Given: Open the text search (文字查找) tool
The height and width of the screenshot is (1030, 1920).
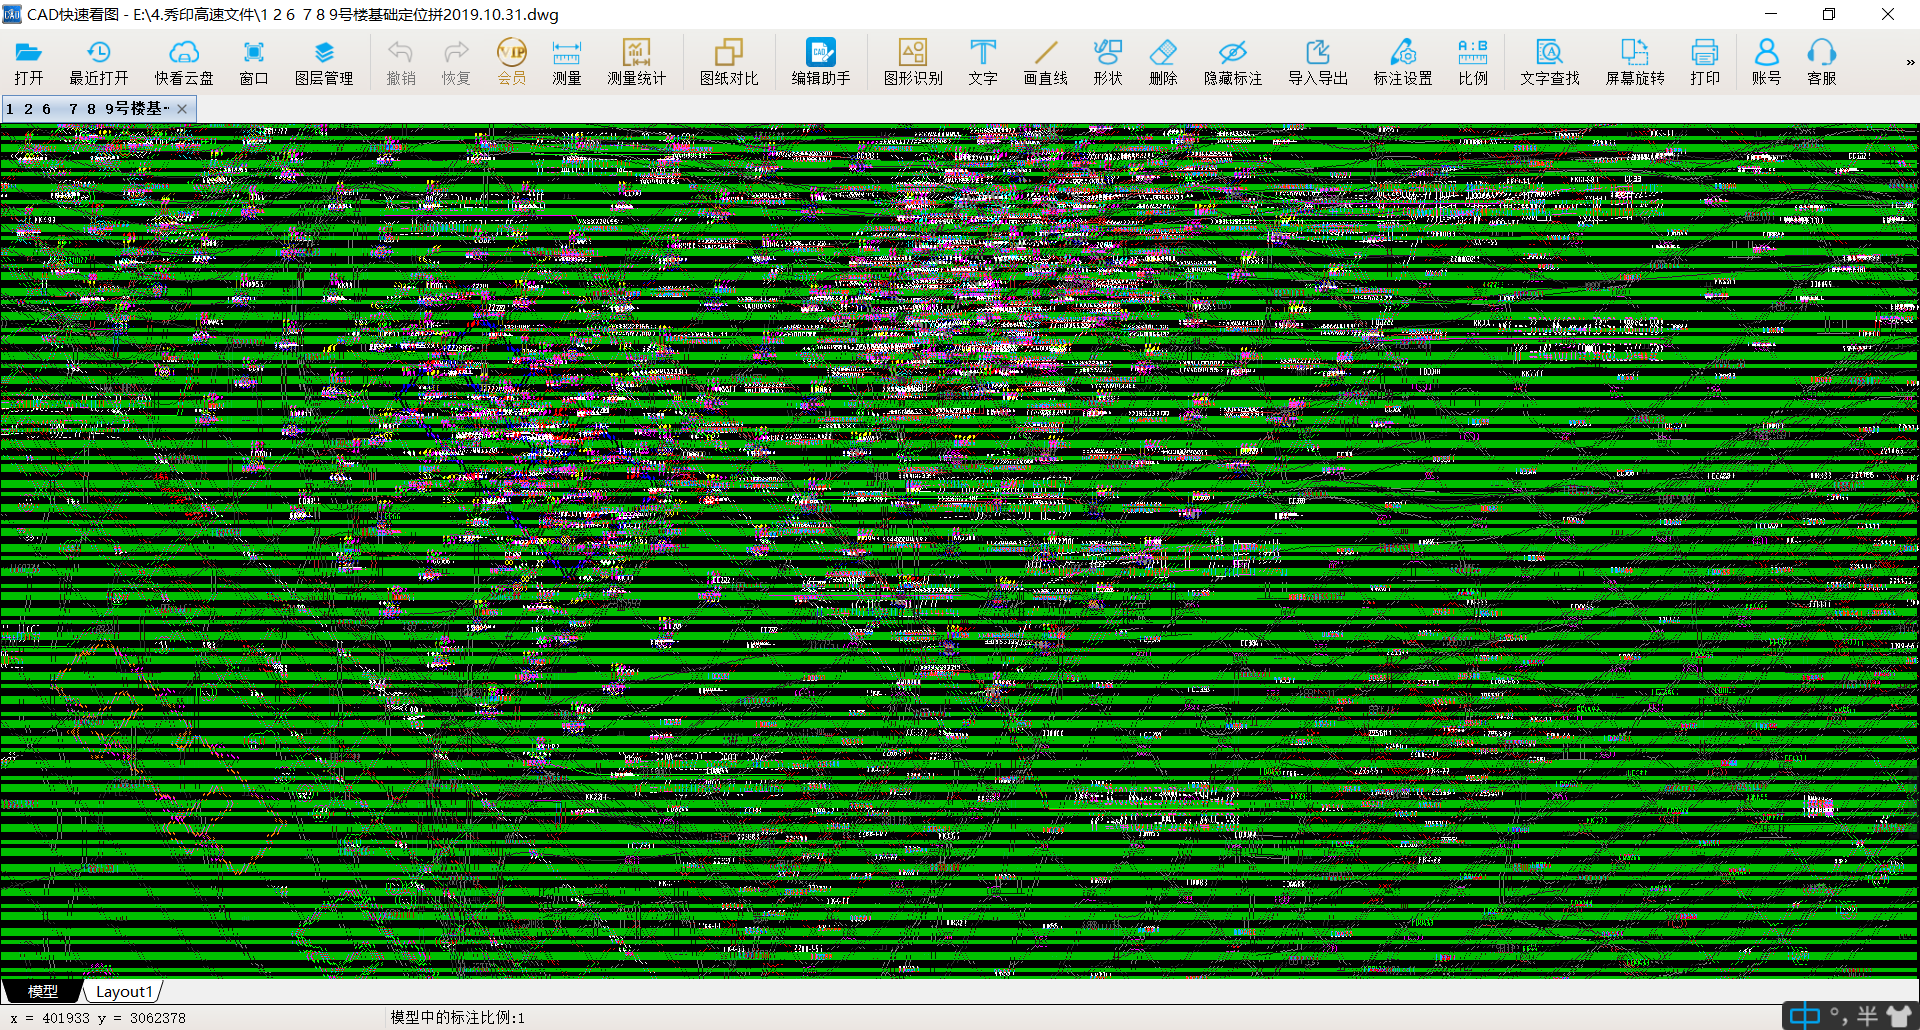Looking at the screenshot, I should click(1549, 62).
